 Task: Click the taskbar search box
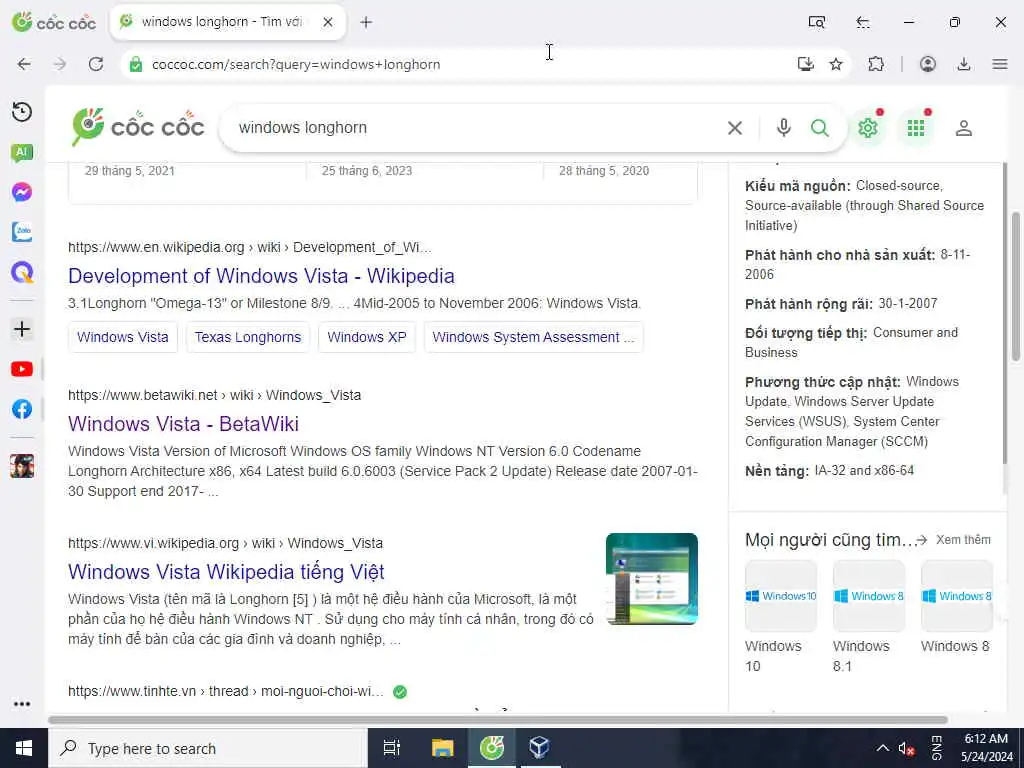click(208, 748)
